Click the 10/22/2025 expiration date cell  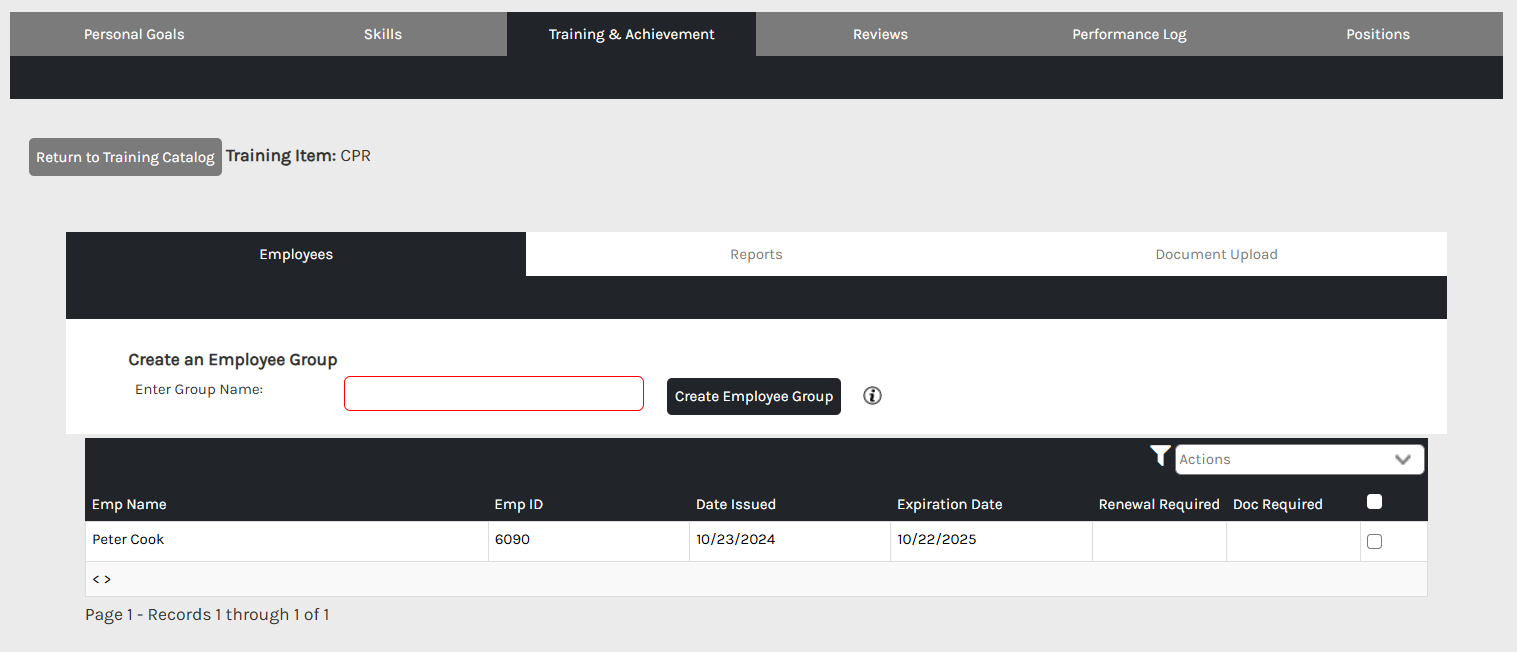(x=991, y=541)
